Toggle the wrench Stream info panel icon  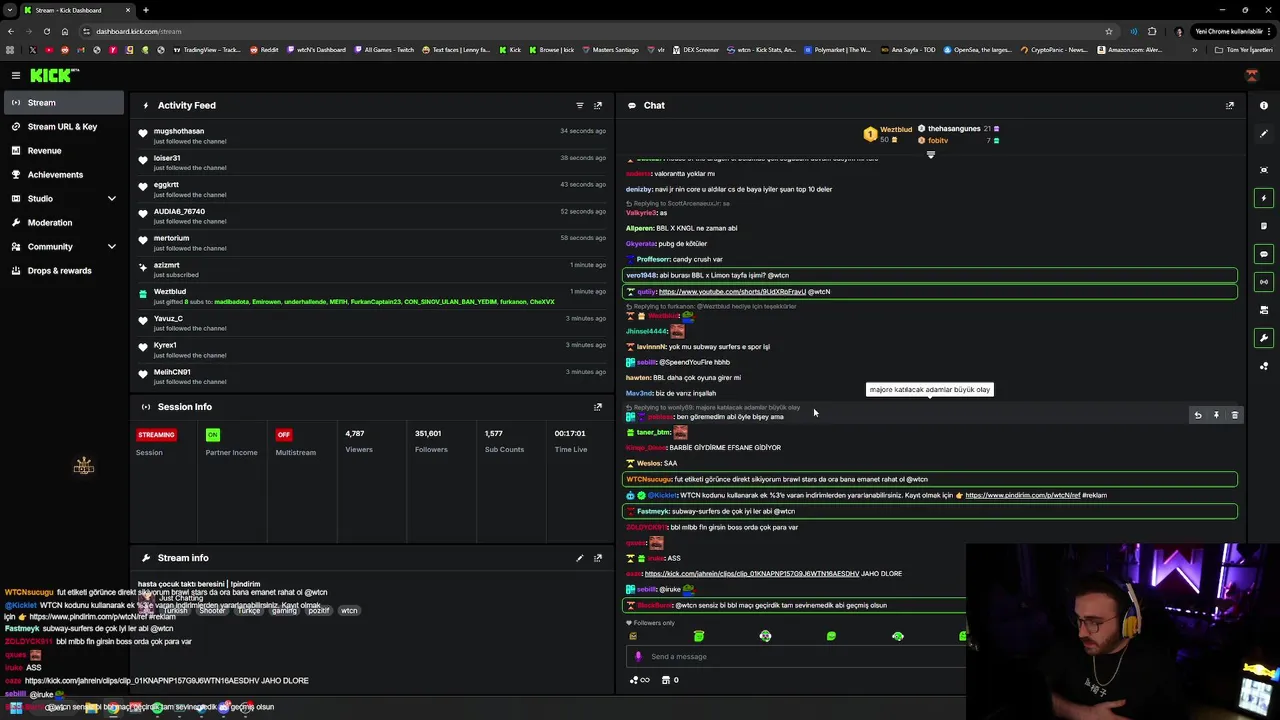coord(1264,338)
